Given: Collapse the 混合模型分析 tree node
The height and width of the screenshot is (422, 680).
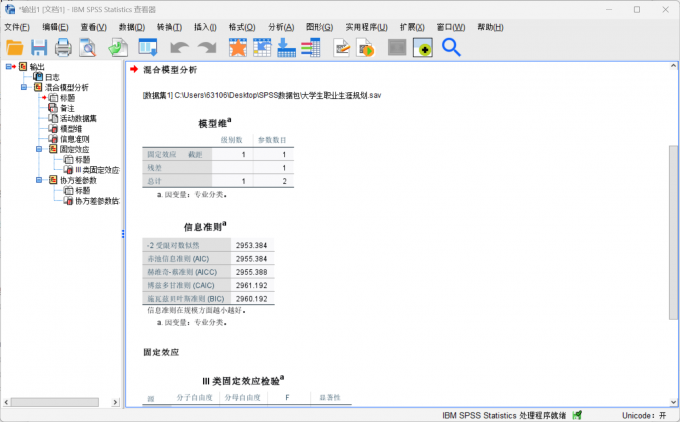Looking at the screenshot, I should 24,87.
